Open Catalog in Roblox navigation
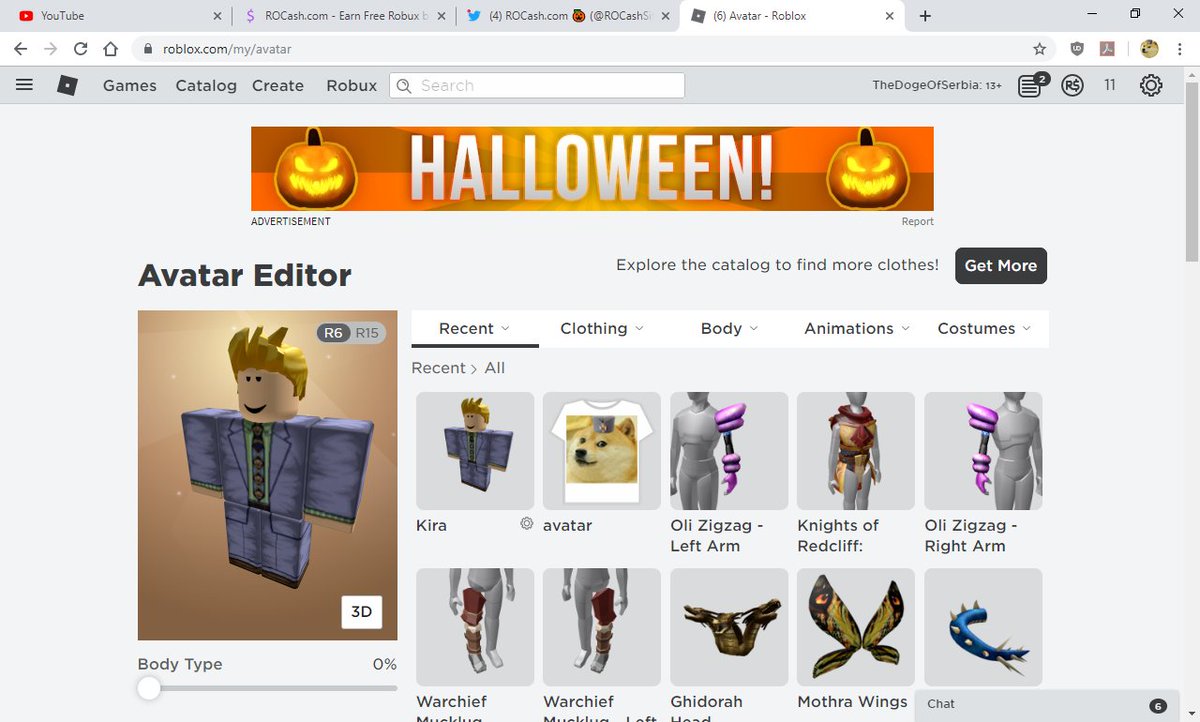This screenshot has width=1200, height=722. 206,86
